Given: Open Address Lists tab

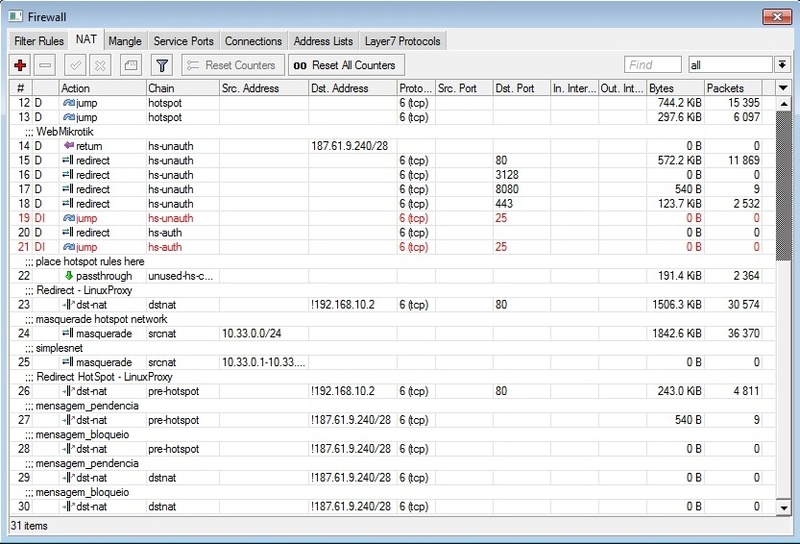Looking at the screenshot, I should pos(323,41).
